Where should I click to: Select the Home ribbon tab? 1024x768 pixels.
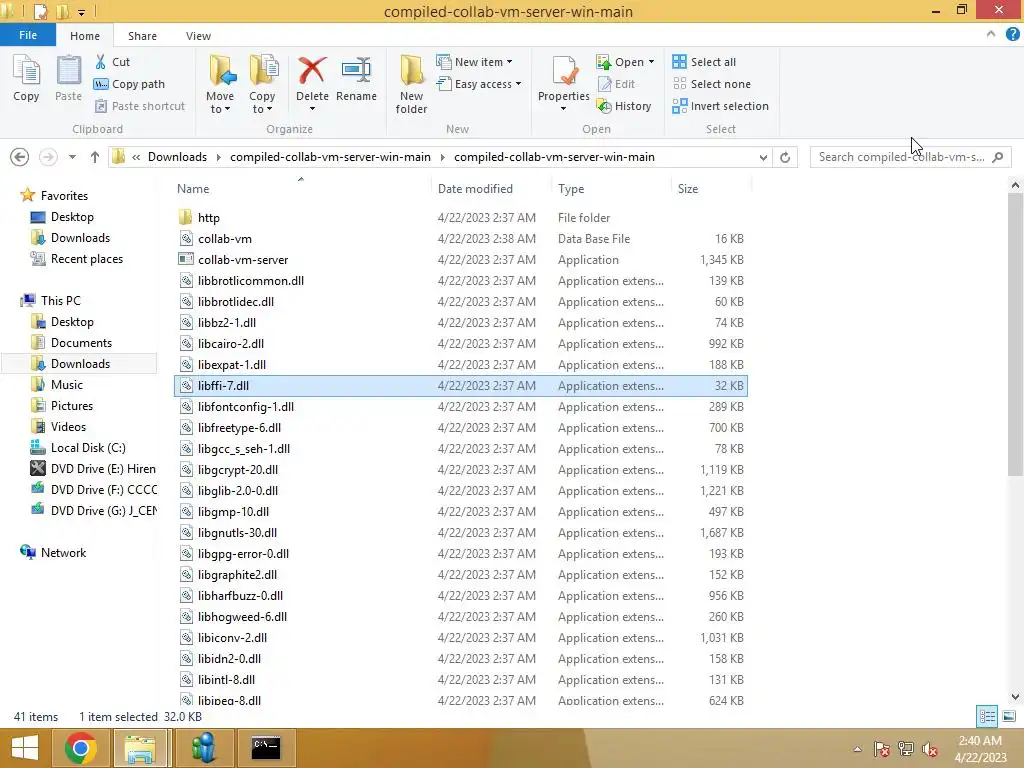85,36
